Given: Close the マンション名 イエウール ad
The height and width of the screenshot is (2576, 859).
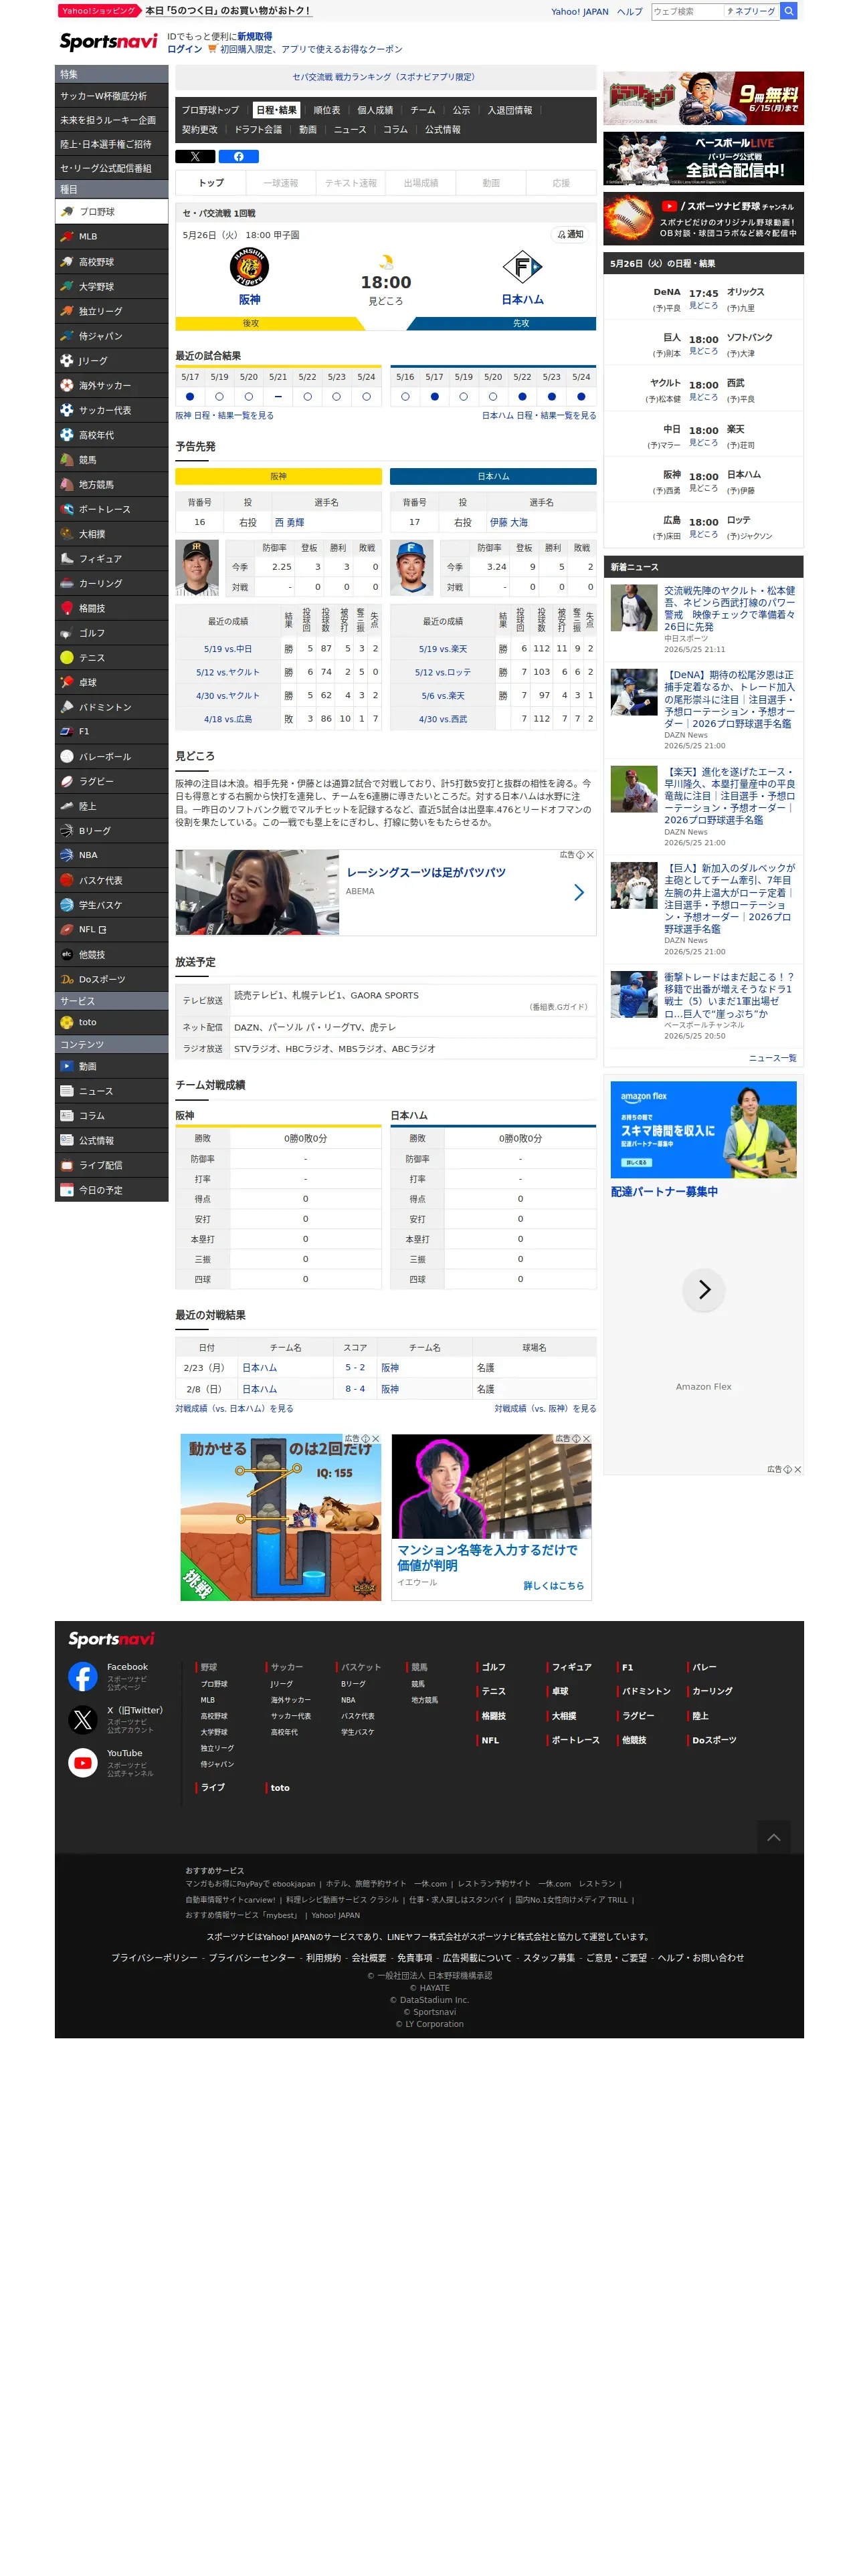Looking at the screenshot, I should coord(586,1439).
